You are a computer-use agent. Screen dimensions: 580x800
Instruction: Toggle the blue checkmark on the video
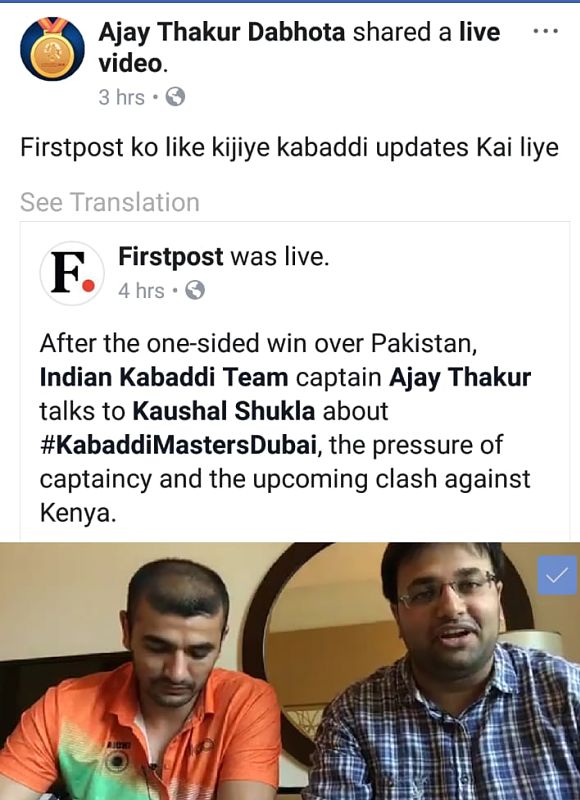[x=557, y=575]
